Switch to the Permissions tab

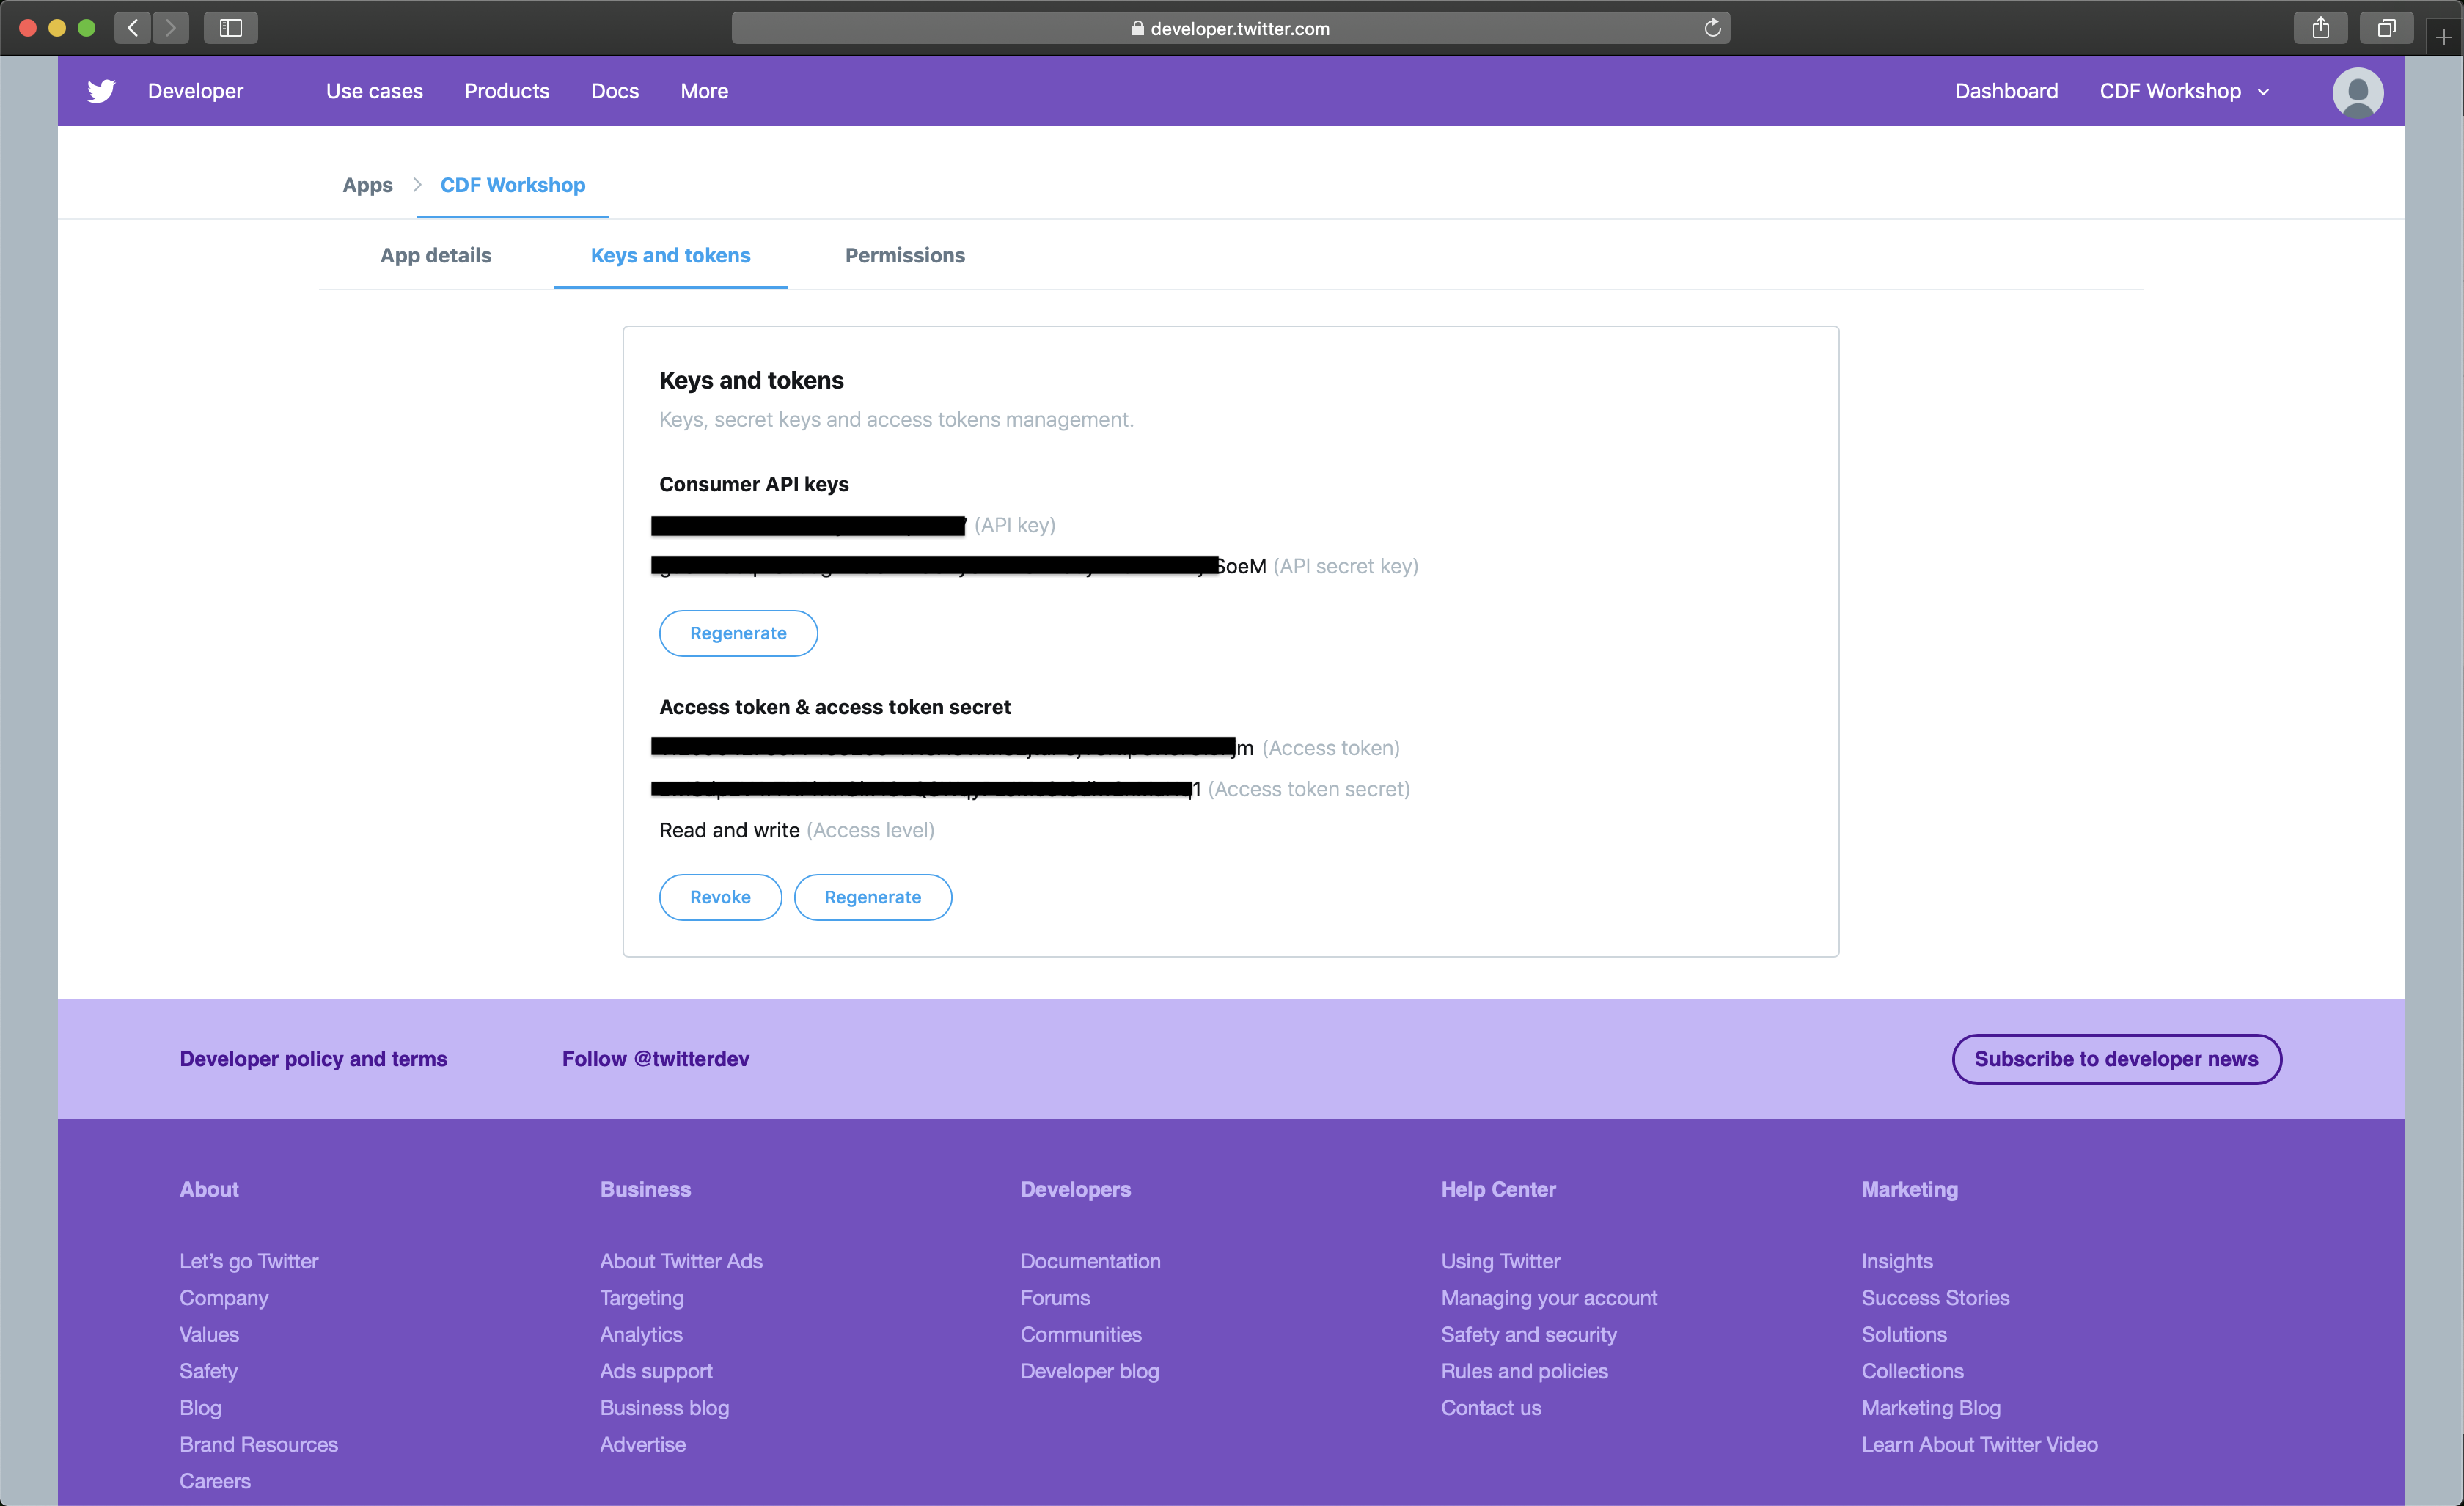click(905, 255)
